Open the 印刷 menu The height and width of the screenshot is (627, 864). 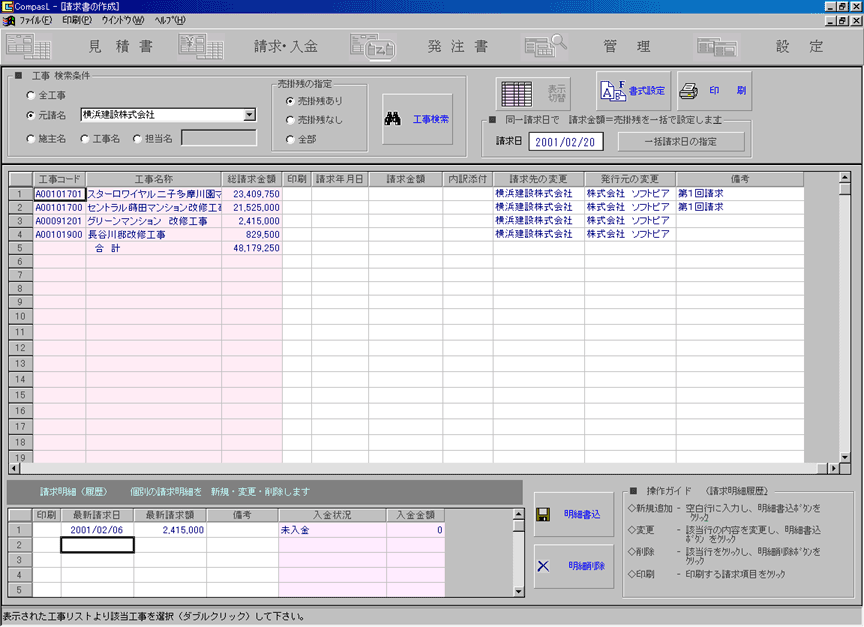pos(77,20)
